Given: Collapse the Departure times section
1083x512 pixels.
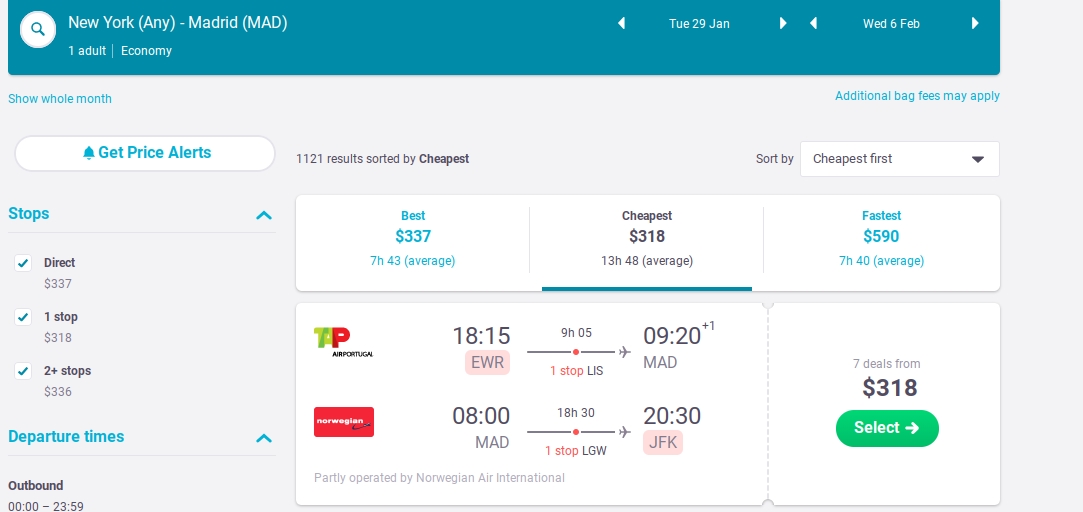Looking at the screenshot, I should coord(264,438).
